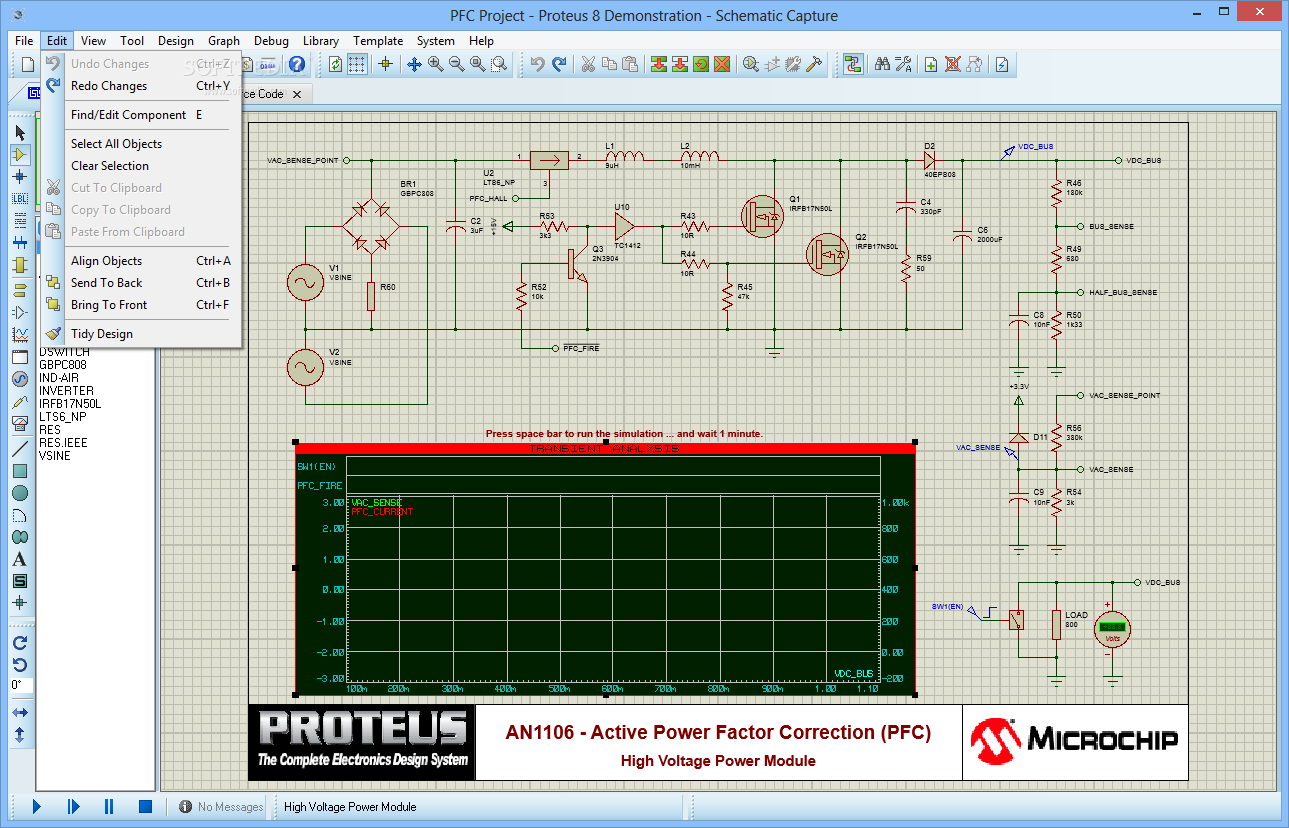Activate the Component Mode tool
Image resolution: width=1289 pixels, height=828 pixels.
[20, 154]
